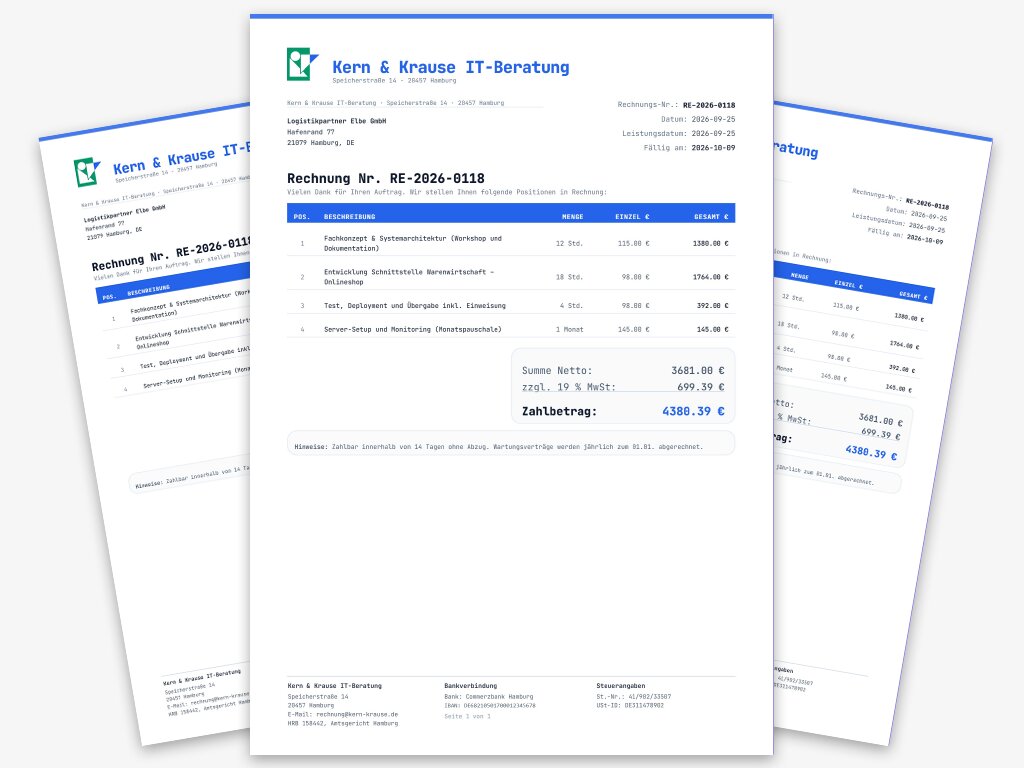Select the USt-ID line in the center invoice footer

tap(630, 706)
